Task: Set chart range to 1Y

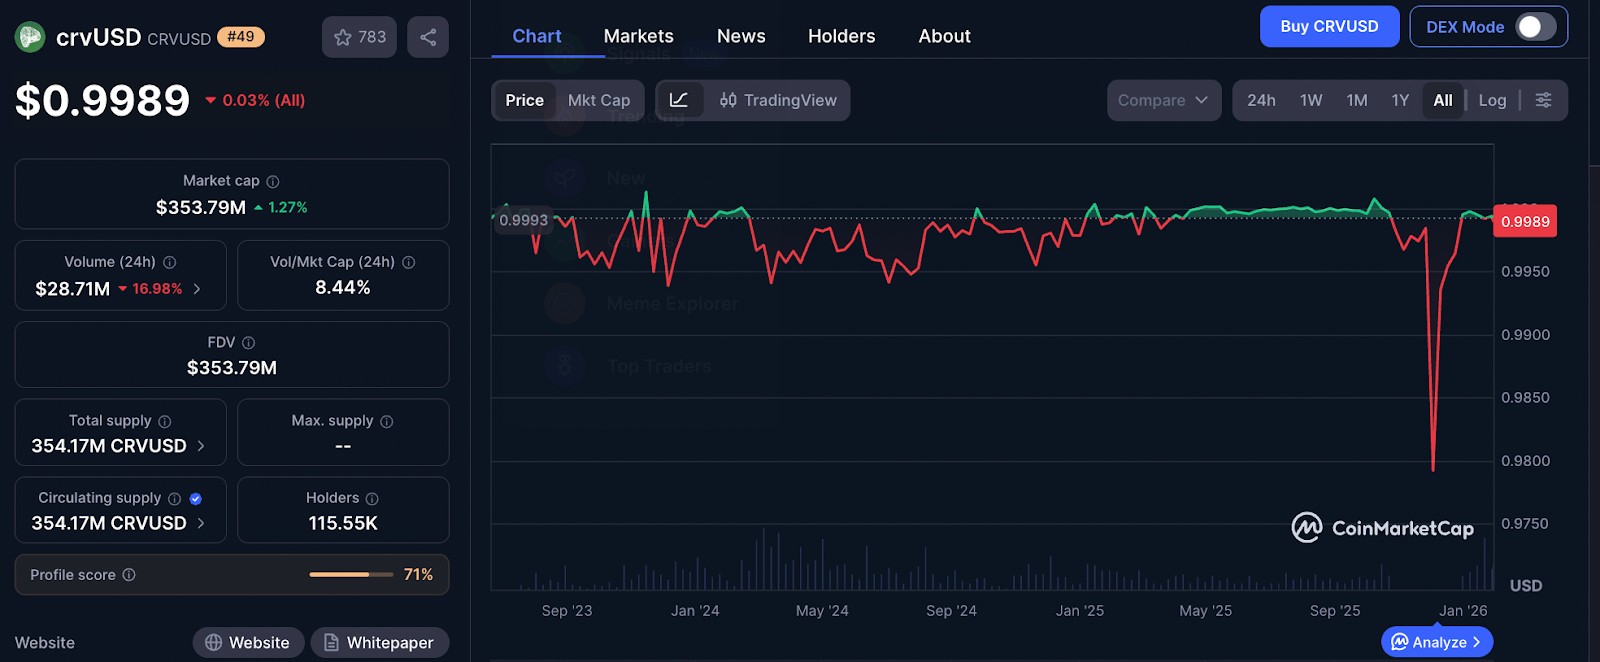Action: pyautogui.click(x=1400, y=100)
